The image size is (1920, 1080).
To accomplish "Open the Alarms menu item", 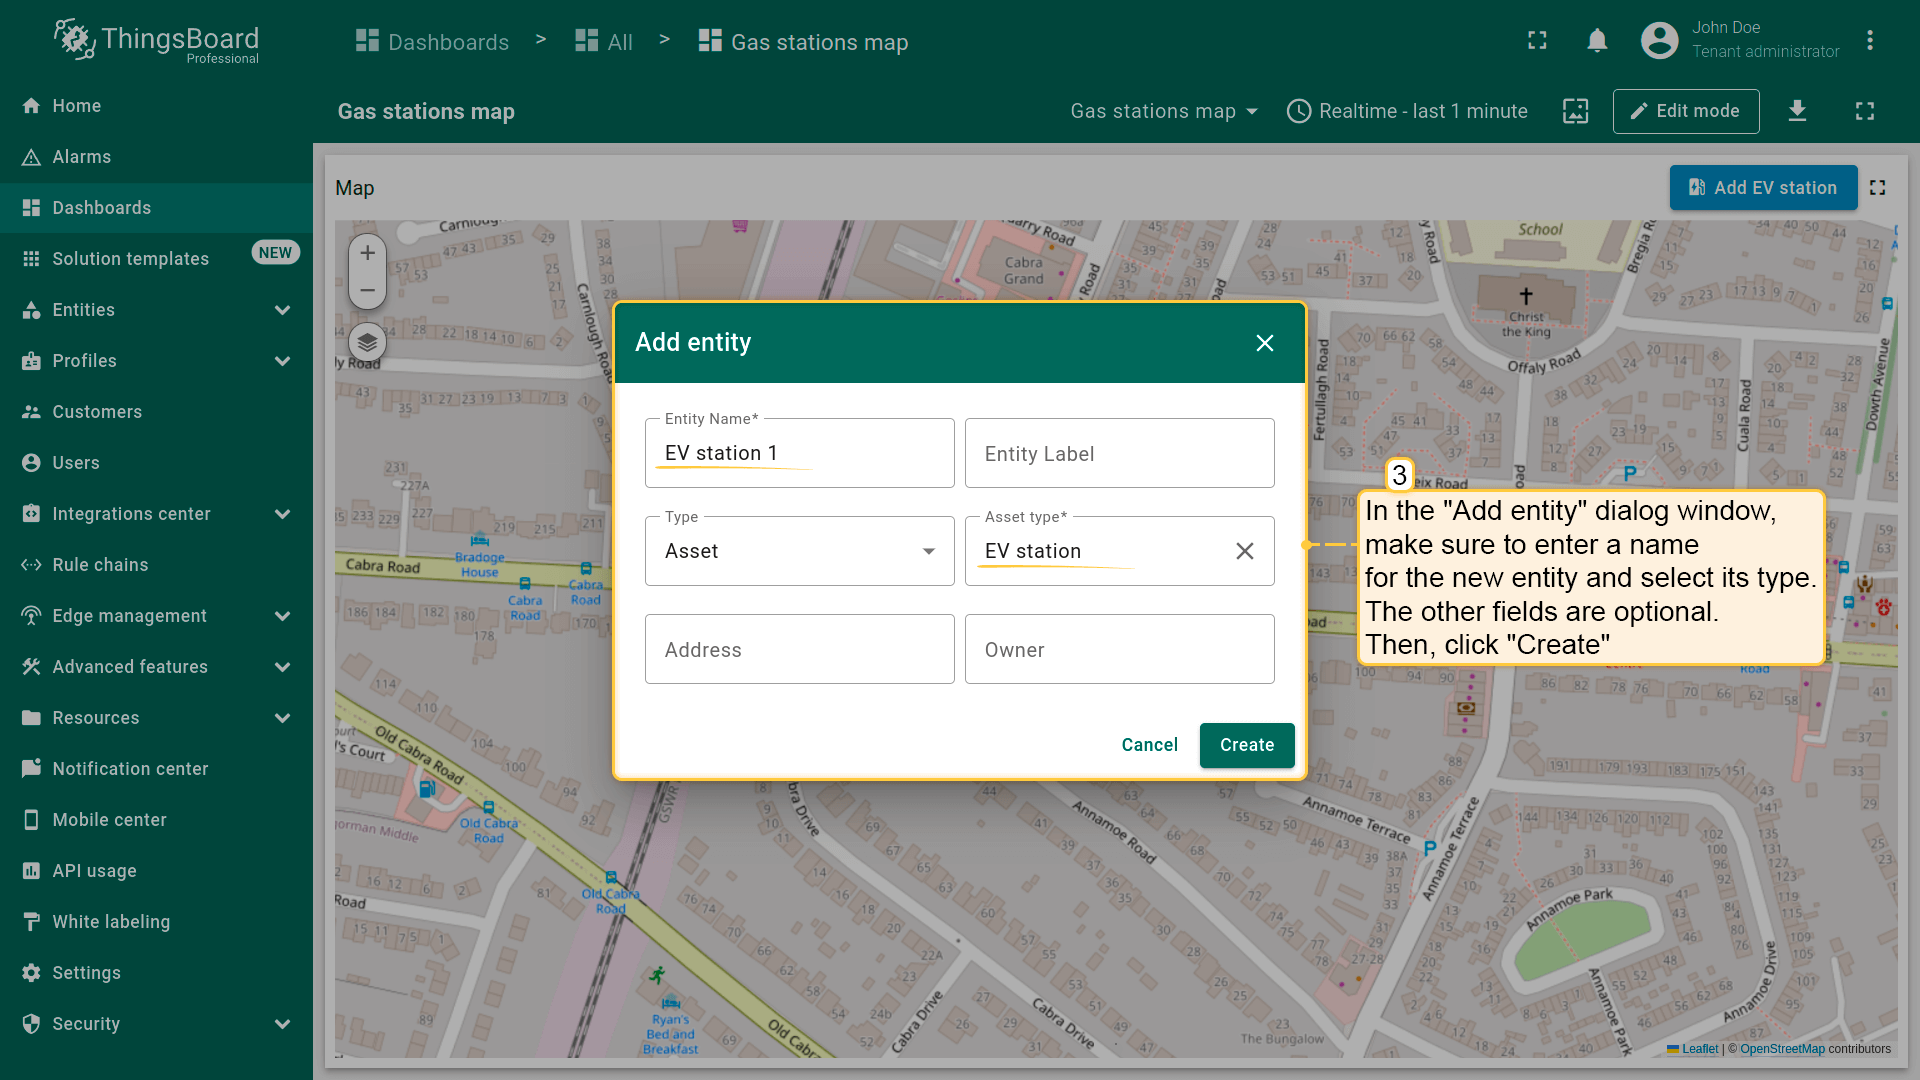I will [81, 157].
